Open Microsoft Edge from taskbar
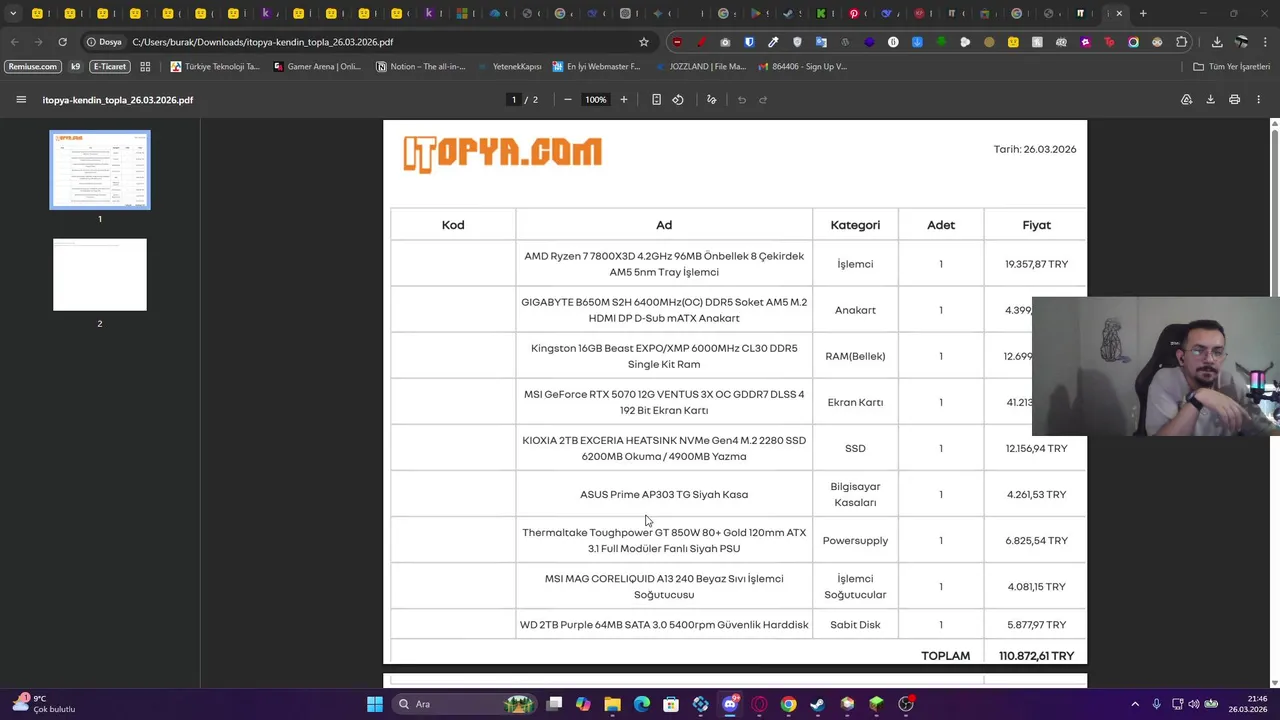The height and width of the screenshot is (720, 1280). pyautogui.click(x=642, y=704)
